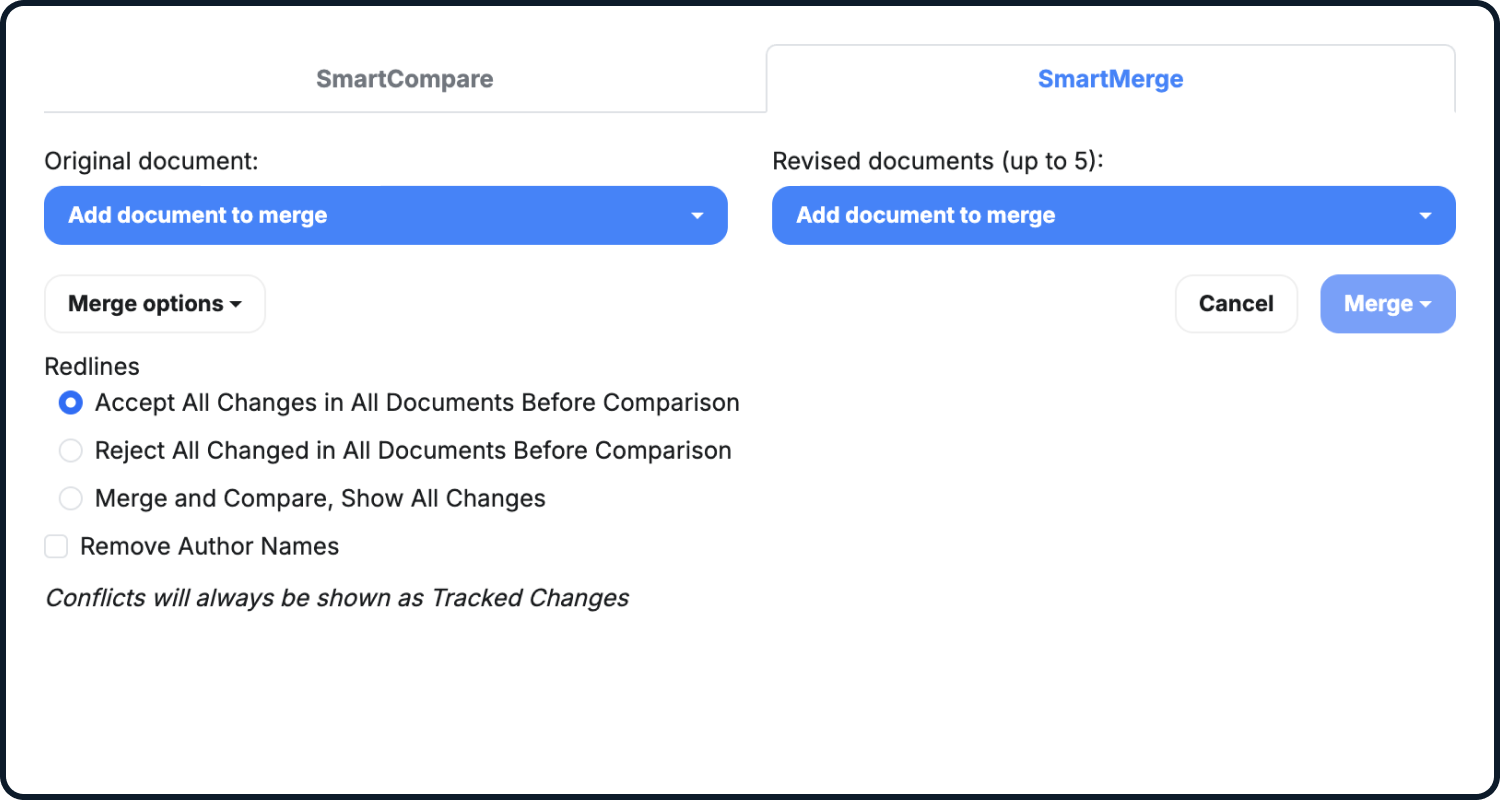The height and width of the screenshot is (800, 1500).
Task: Select 'Accept All Changes in All Documents' radio button
Action: coord(71,403)
